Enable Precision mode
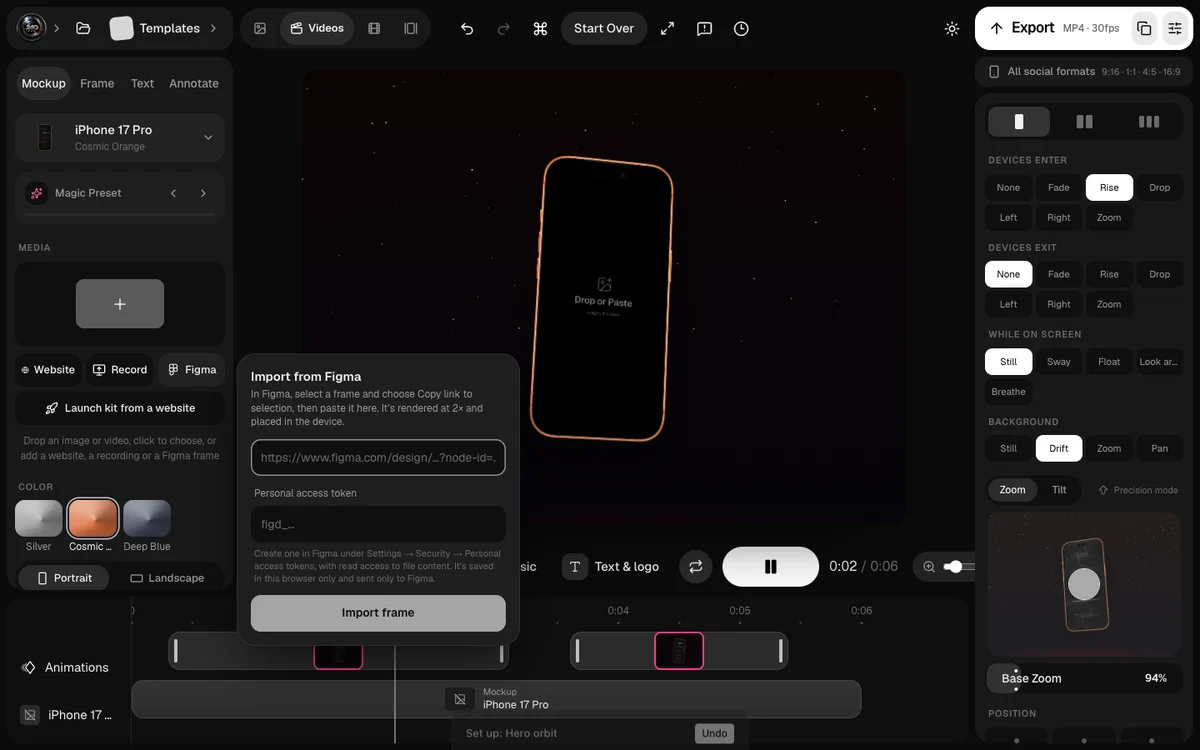Image resolution: width=1200 pixels, height=750 pixels. (1138, 490)
